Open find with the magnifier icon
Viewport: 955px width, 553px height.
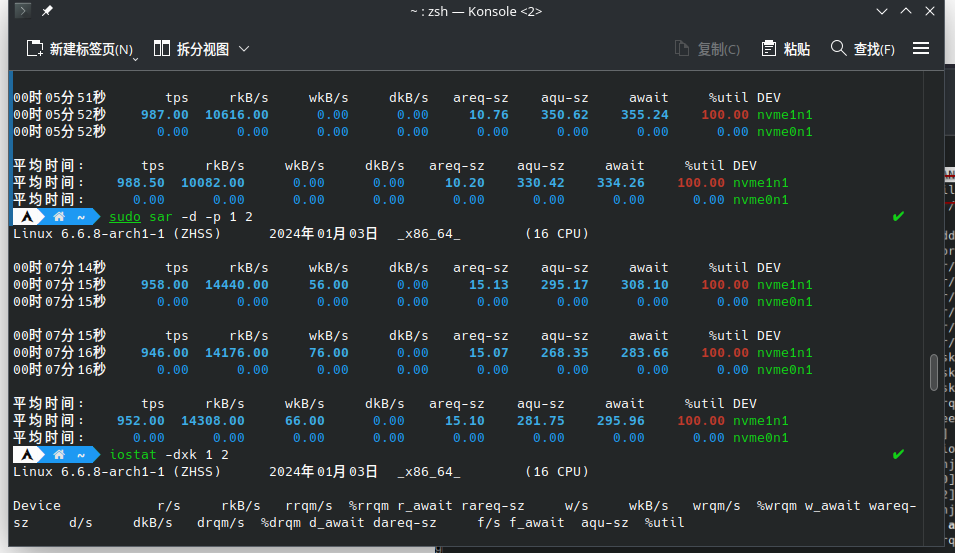point(838,48)
